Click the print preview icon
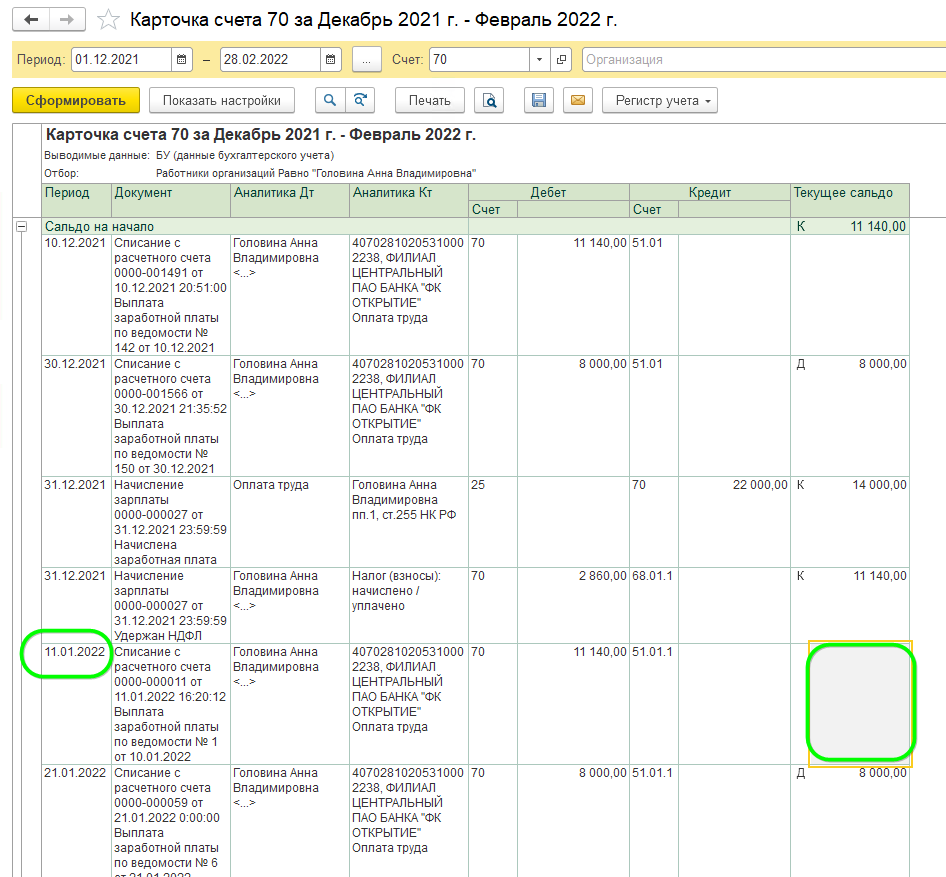Image resolution: width=946 pixels, height=877 pixels. click(489, 100)
